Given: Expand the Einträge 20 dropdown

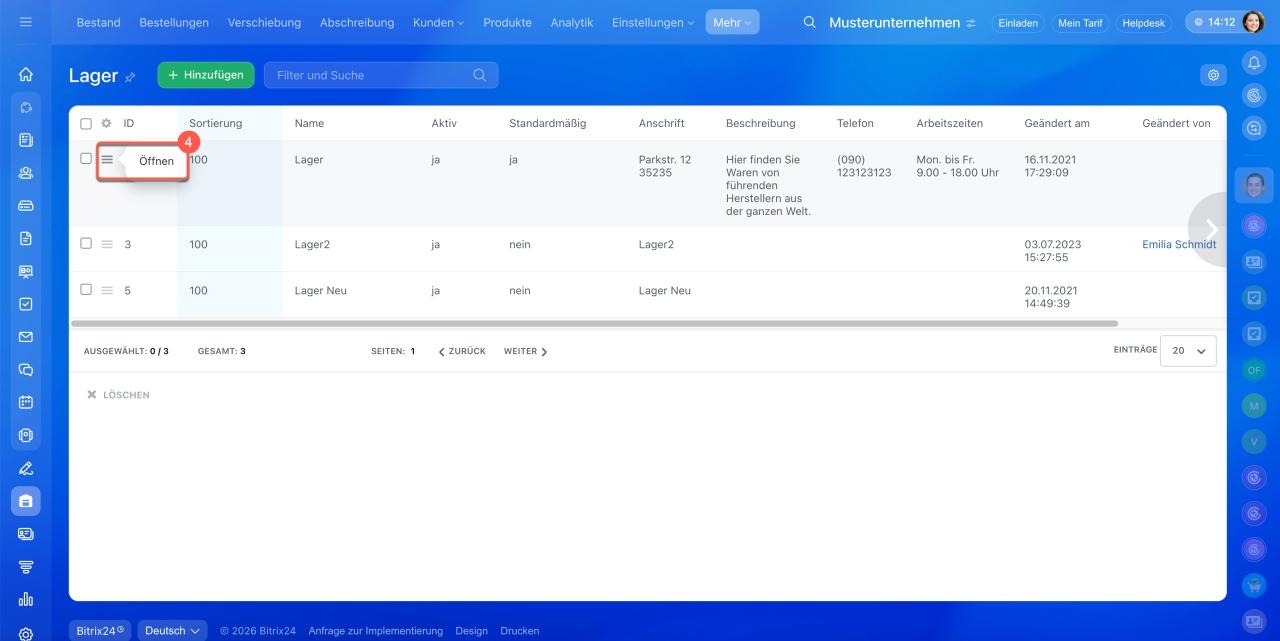Looking at the screenshot, I should pyautogui.click(x=1188, y=351).
